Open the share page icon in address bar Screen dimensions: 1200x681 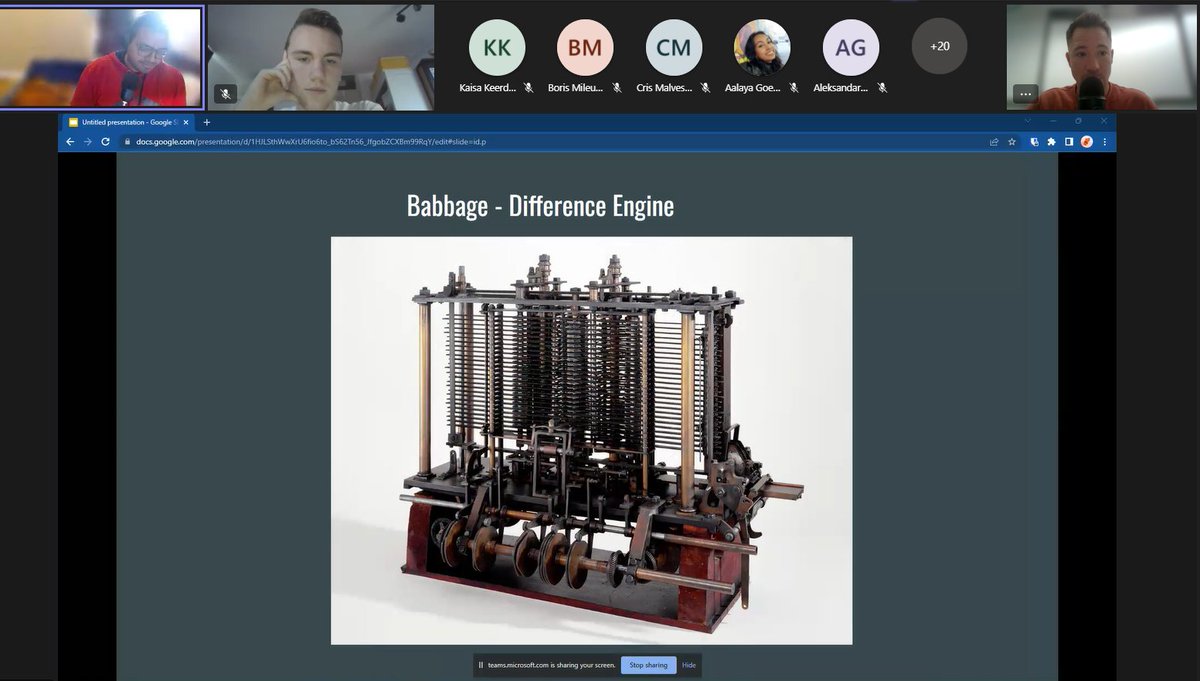click(994, 142)
